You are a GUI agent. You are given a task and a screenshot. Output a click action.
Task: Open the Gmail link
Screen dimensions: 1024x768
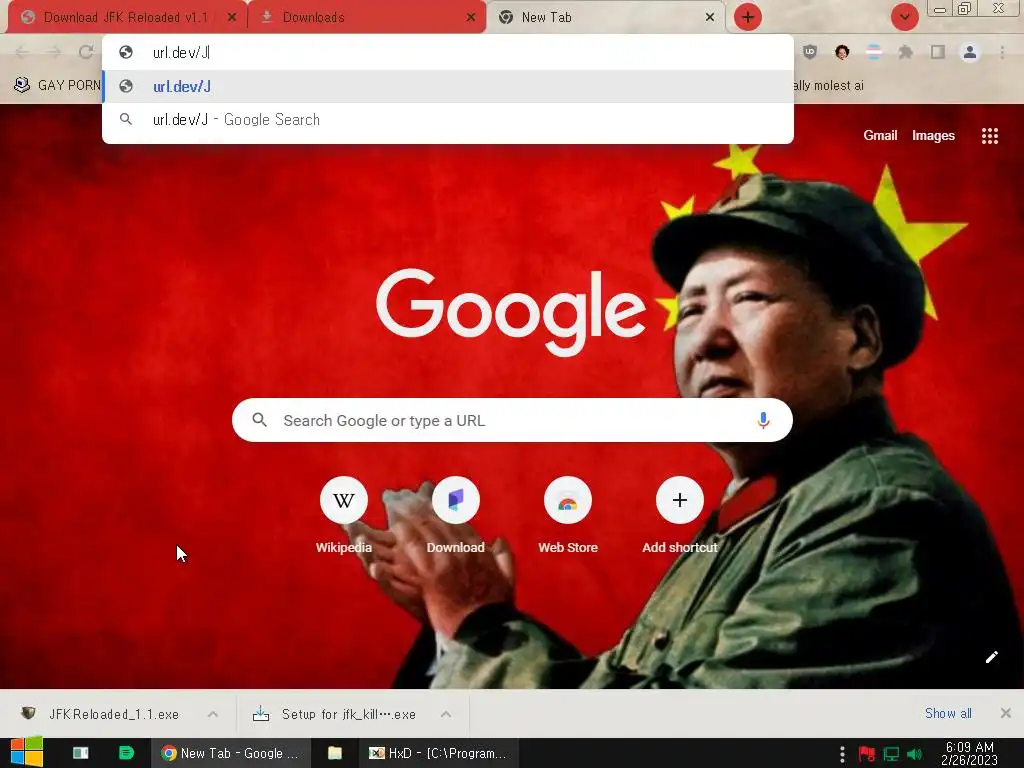(880, 136)
